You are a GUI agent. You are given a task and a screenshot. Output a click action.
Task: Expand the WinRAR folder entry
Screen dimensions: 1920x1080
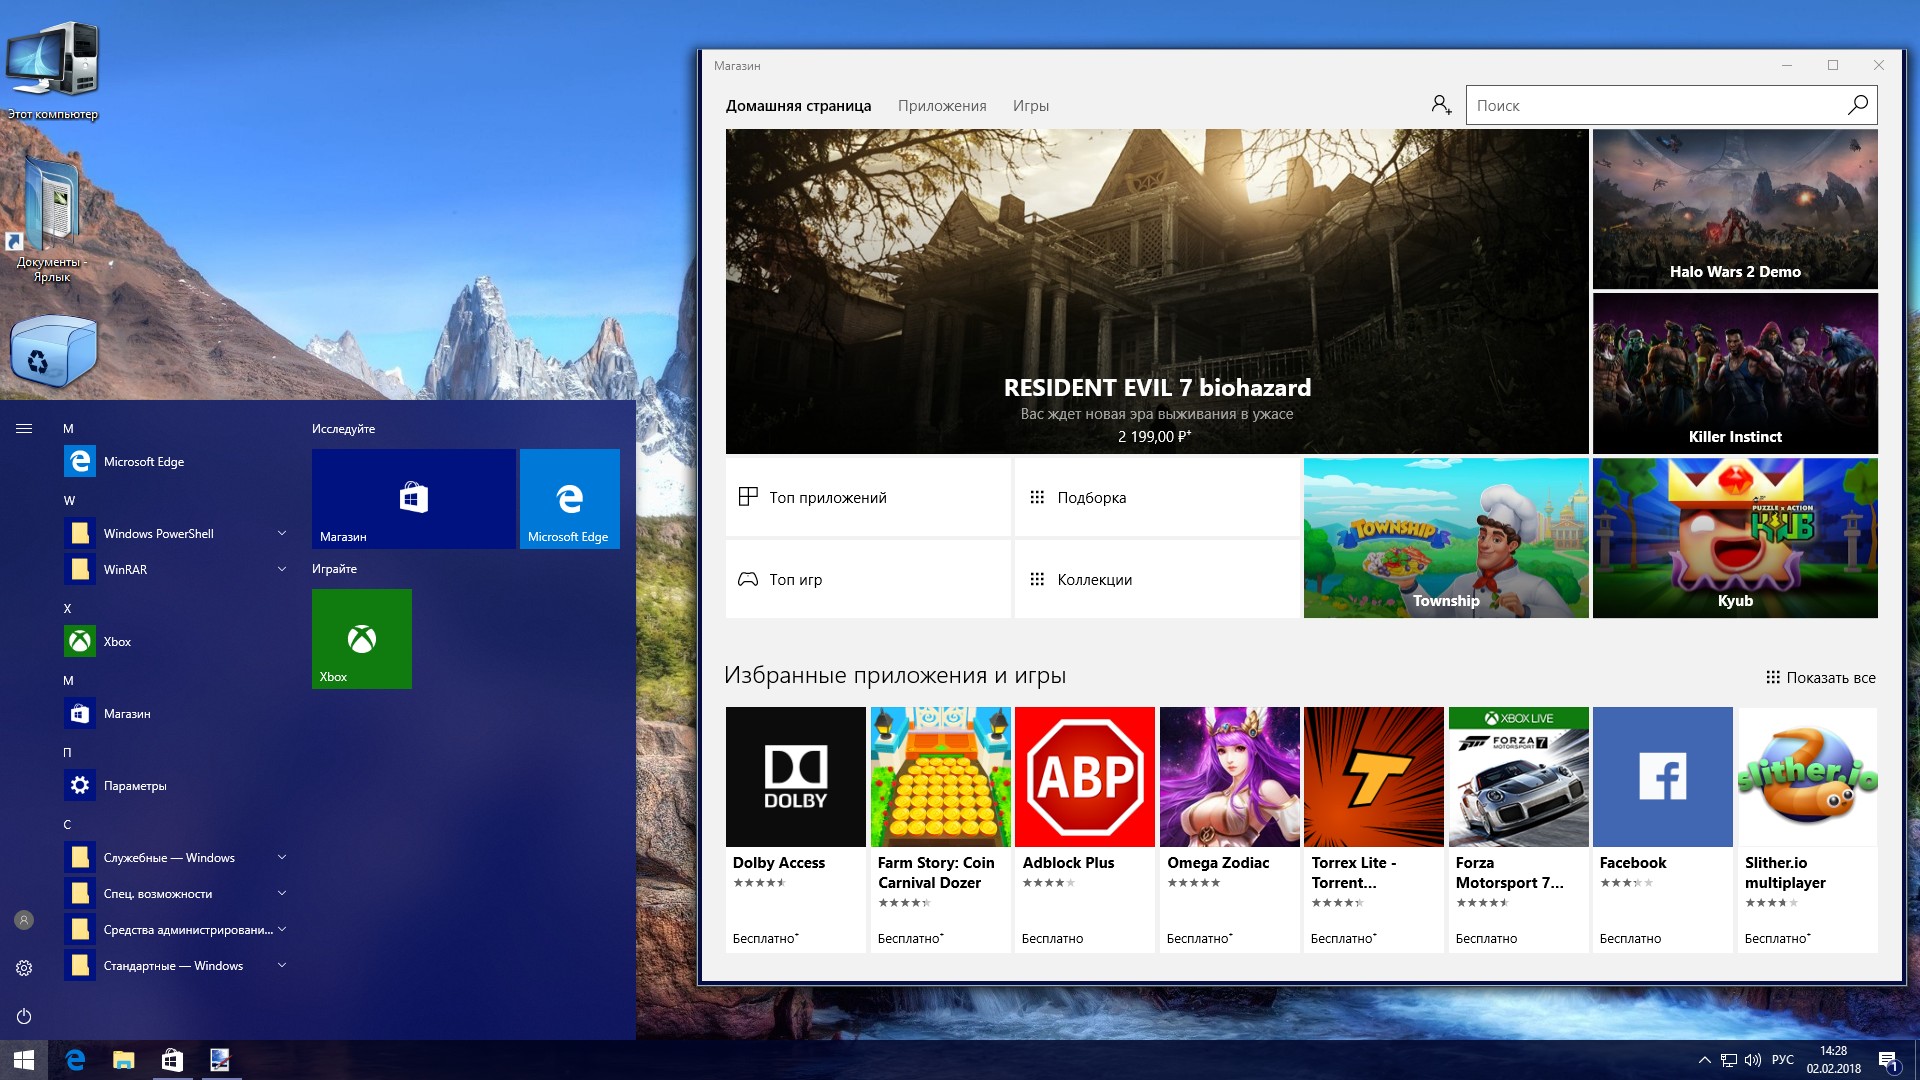click(281, 569)
